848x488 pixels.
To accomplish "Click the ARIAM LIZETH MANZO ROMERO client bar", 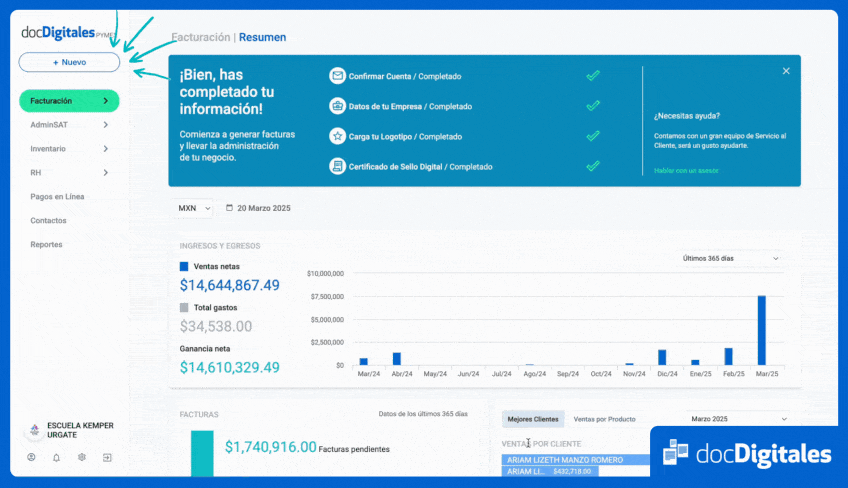I will (576, 460).
